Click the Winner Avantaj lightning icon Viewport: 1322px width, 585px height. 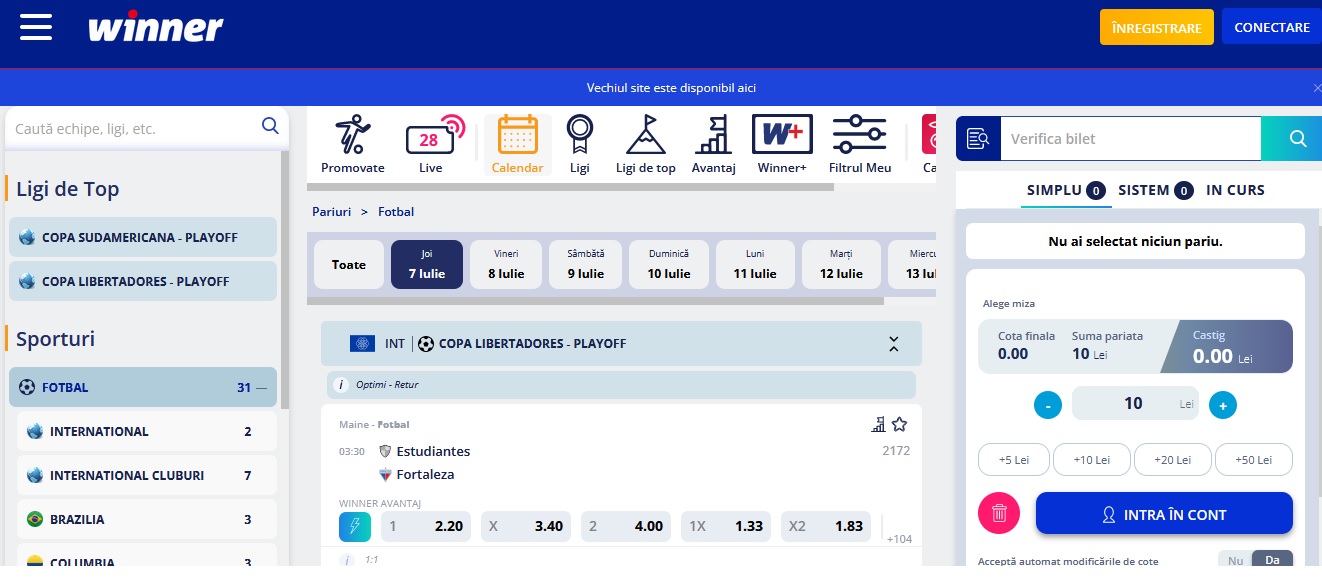pos(355,526)
